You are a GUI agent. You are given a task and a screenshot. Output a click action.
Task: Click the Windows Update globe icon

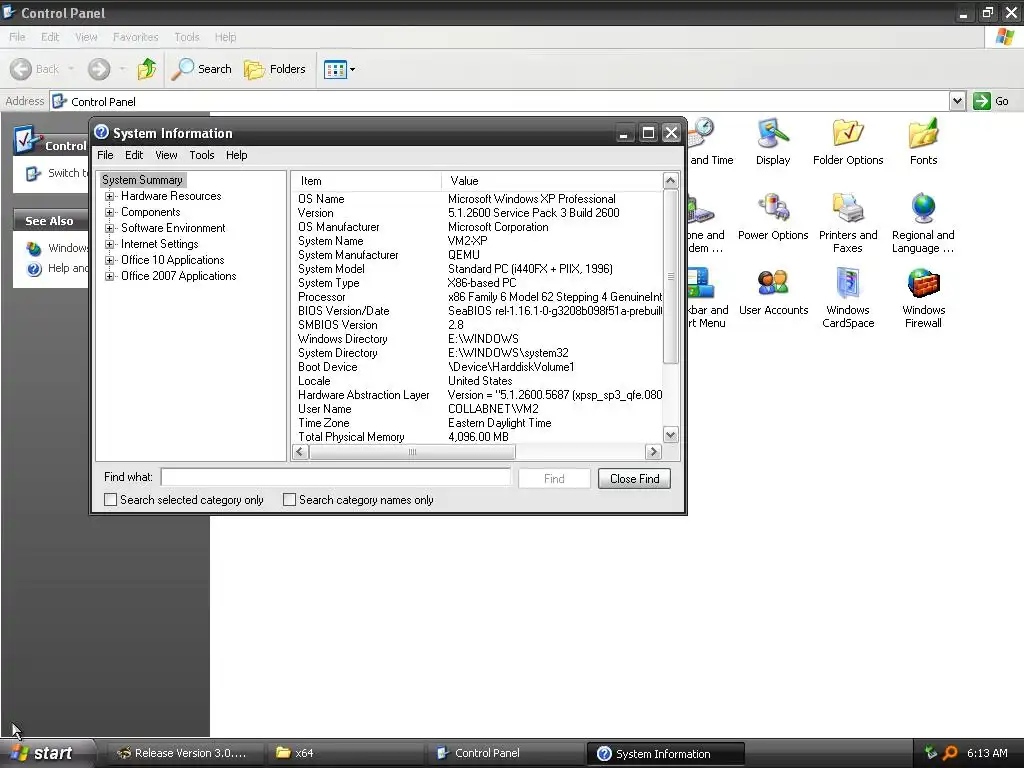coord(34,248)
